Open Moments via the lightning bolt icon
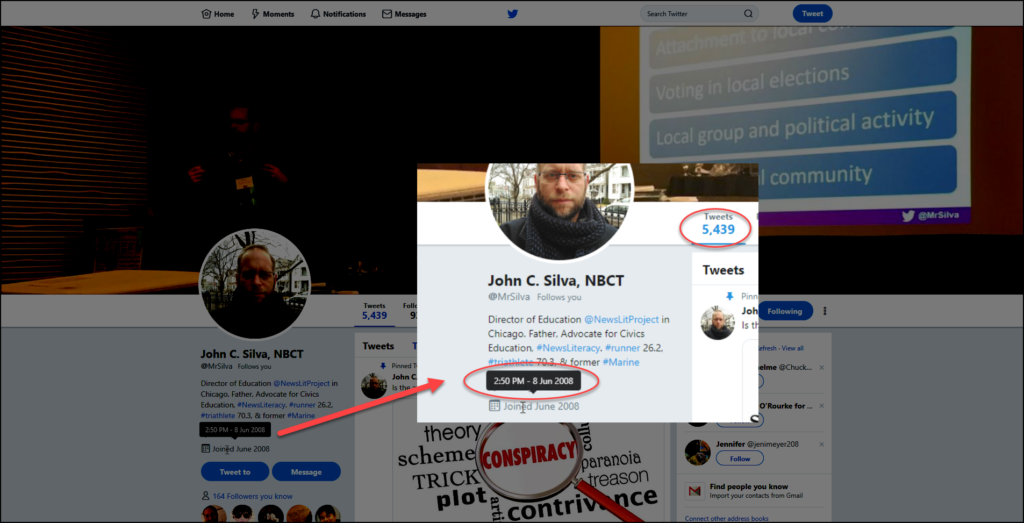The height and width of the screenshot is (523, 1024). coord(256,14)
